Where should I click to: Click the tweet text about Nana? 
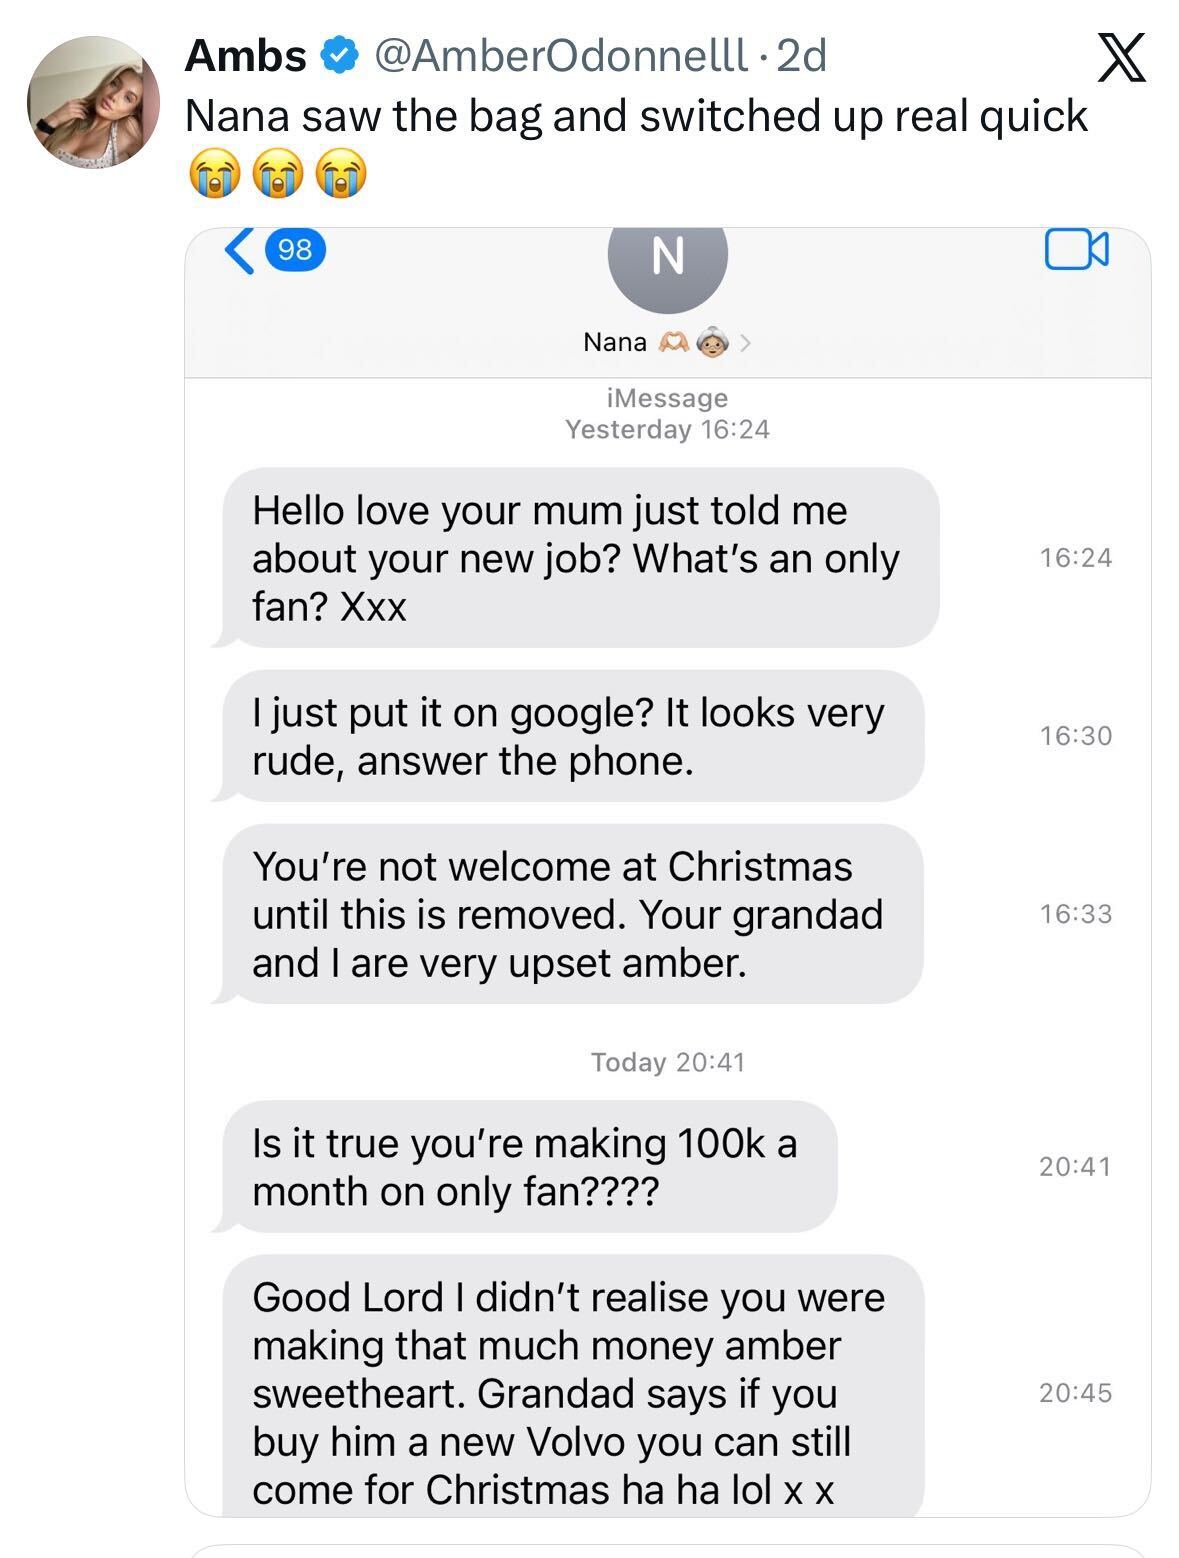[x=636, y=116]
